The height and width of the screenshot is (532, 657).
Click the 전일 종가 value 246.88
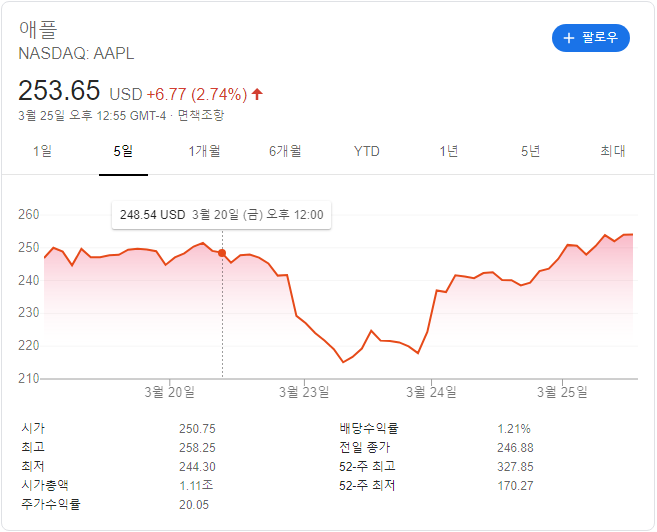pyautogui.click(x=515, y=448)
